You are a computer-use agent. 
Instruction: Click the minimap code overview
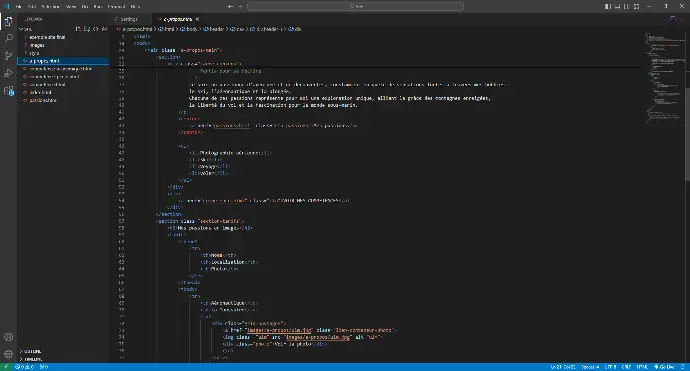point(665,77)
